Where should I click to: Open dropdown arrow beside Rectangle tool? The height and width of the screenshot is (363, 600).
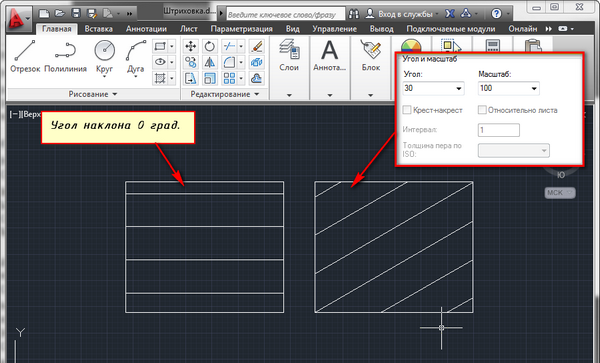click(x=171, y=46)
